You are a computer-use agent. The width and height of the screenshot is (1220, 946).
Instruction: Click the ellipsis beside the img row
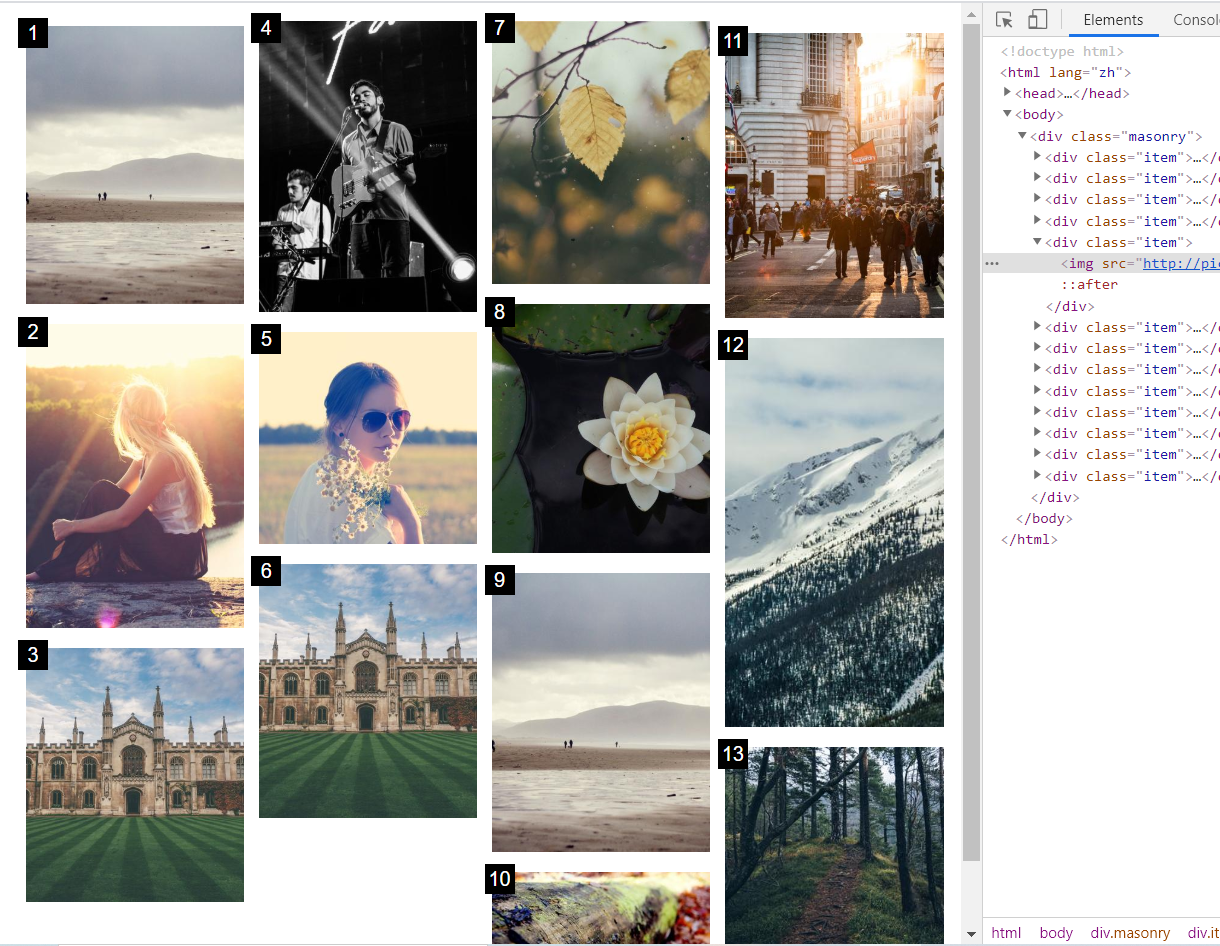(992, 263)
